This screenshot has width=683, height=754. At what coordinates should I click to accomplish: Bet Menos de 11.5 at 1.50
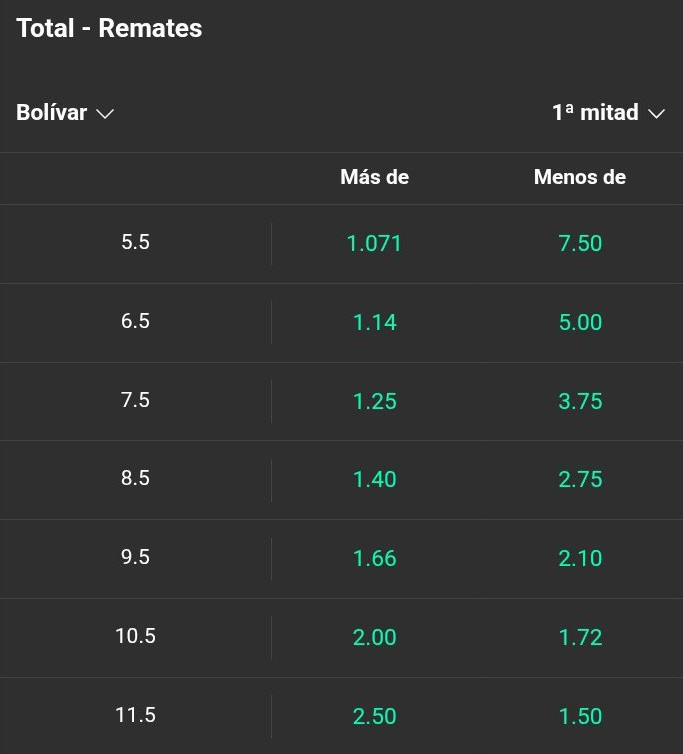pyautogui.click(x=580, y=716)
